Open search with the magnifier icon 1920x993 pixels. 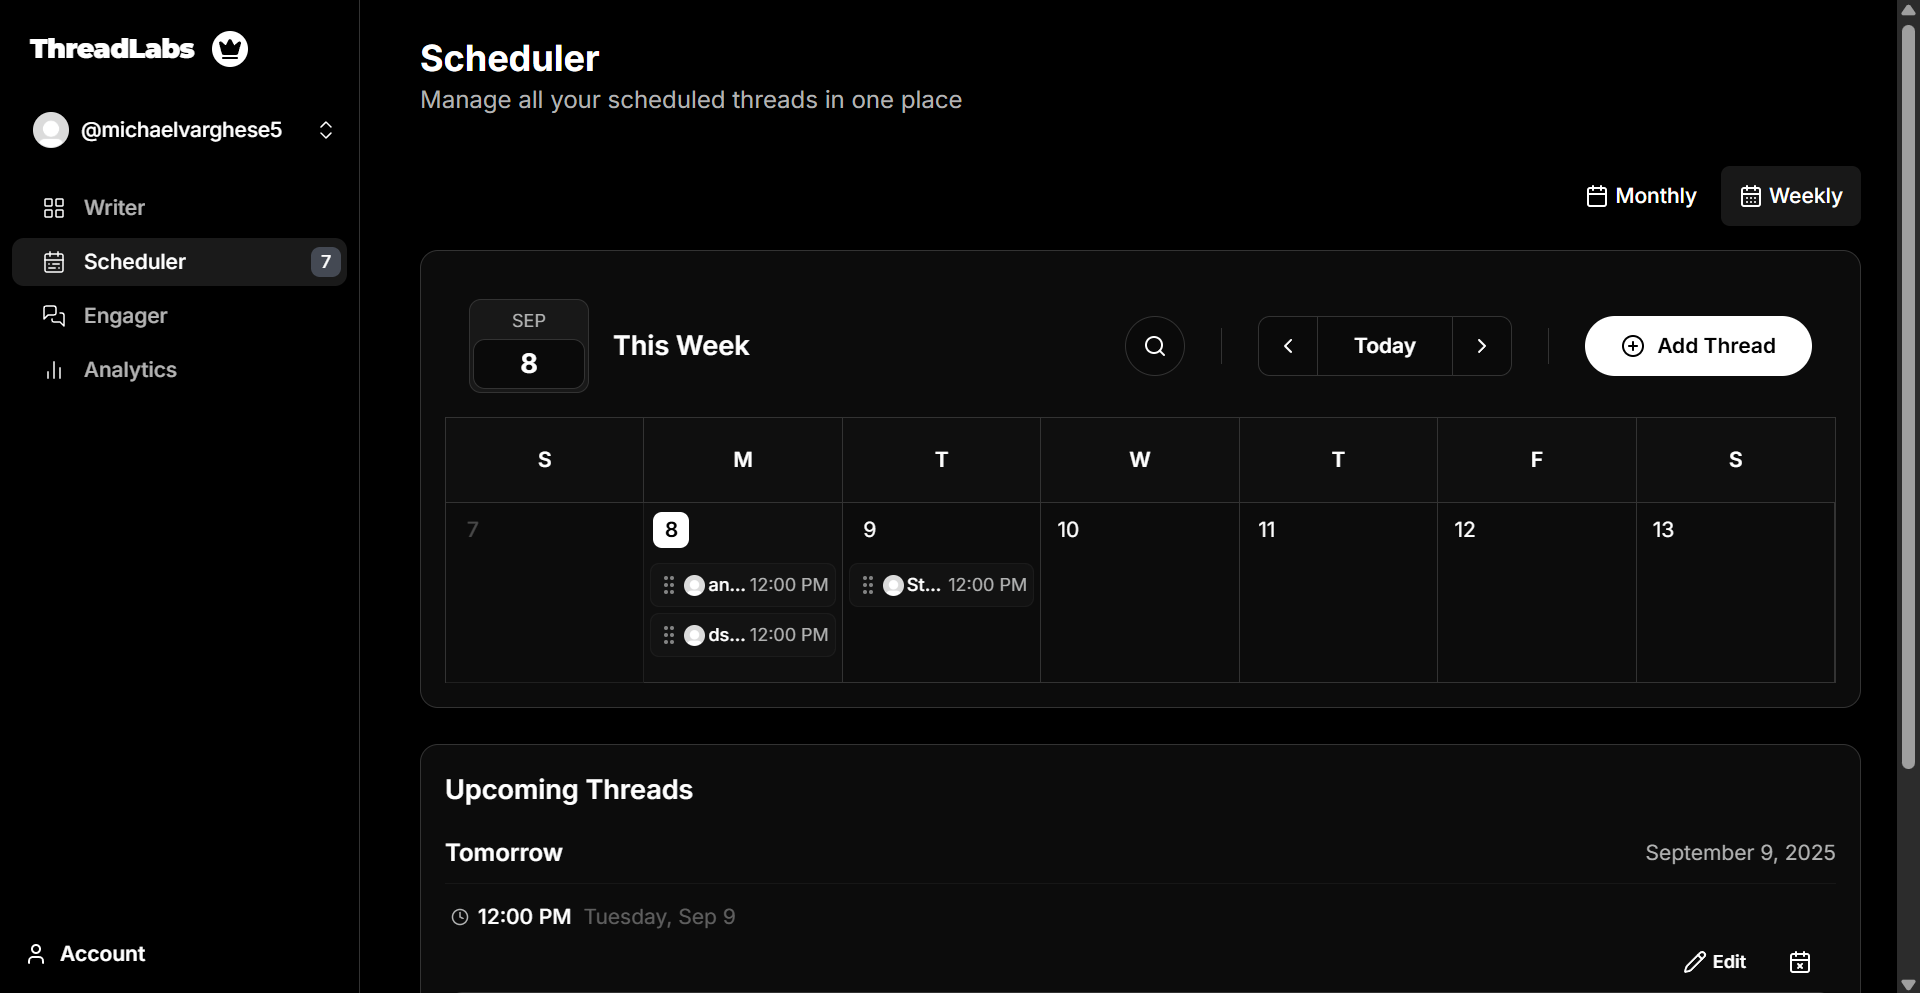click(x=1154, y=345)
